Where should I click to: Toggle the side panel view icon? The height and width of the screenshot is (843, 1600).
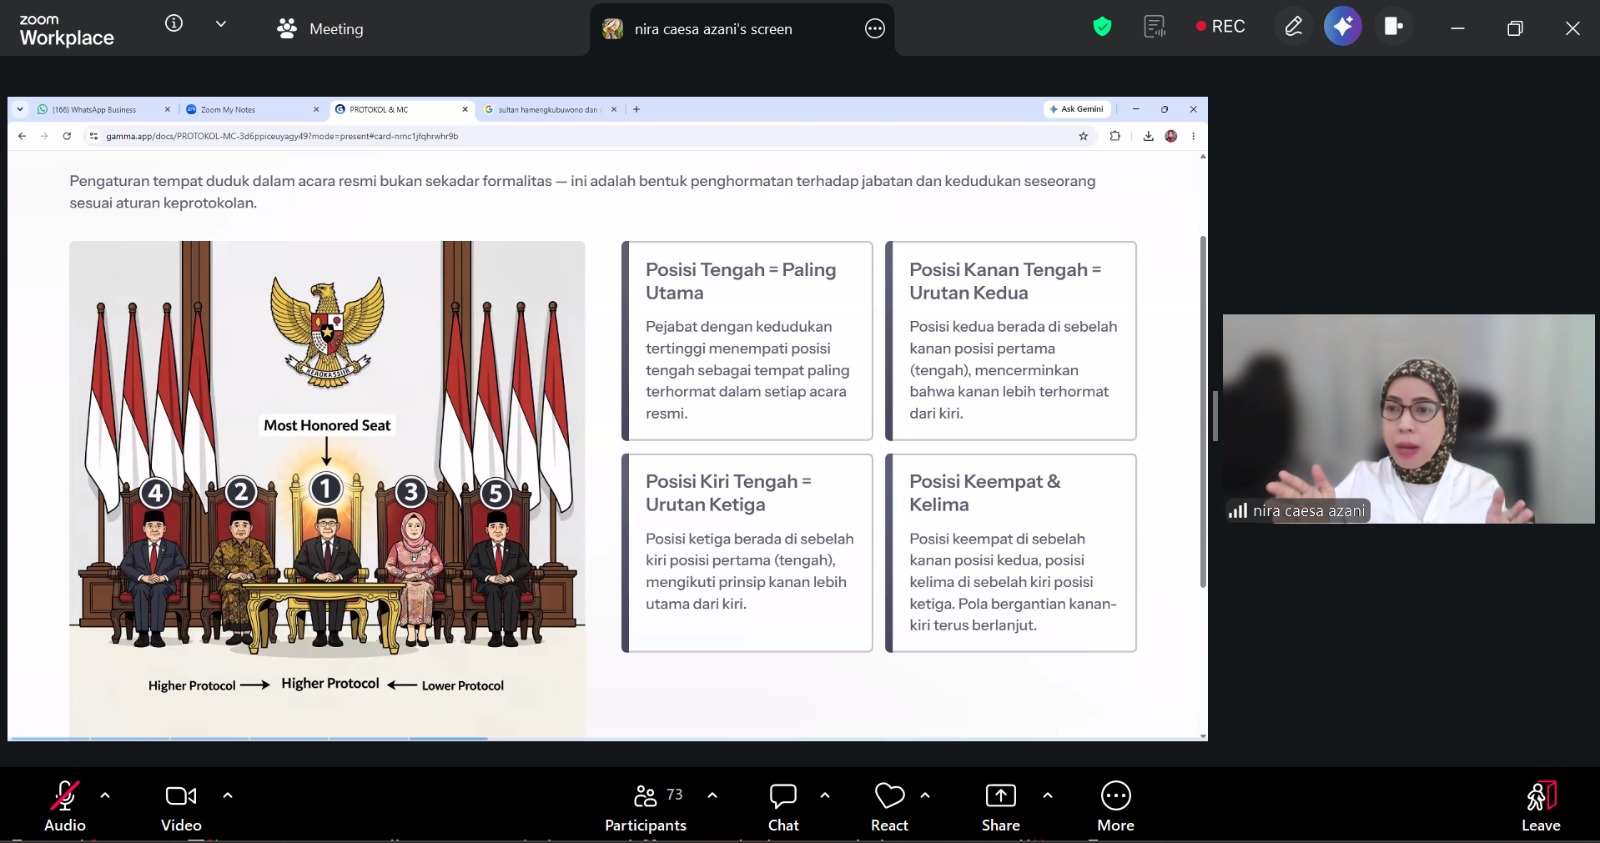tap(1393, 27)
